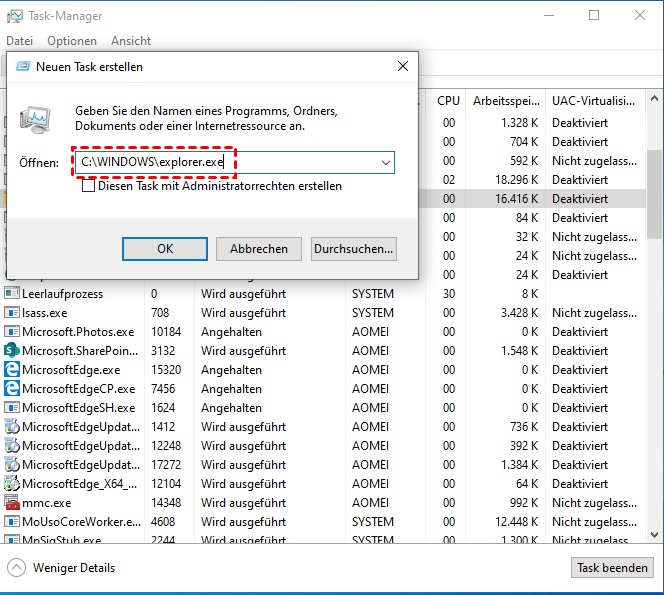Enable 'Diesen Task mit Administratorrechten erstellen' checkbox
664x595 pixels.
tap(89, 186)
